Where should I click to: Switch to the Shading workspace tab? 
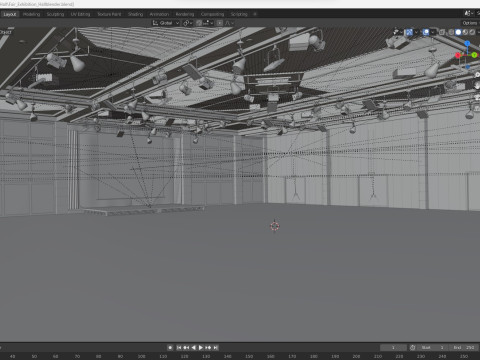point(135,14)
